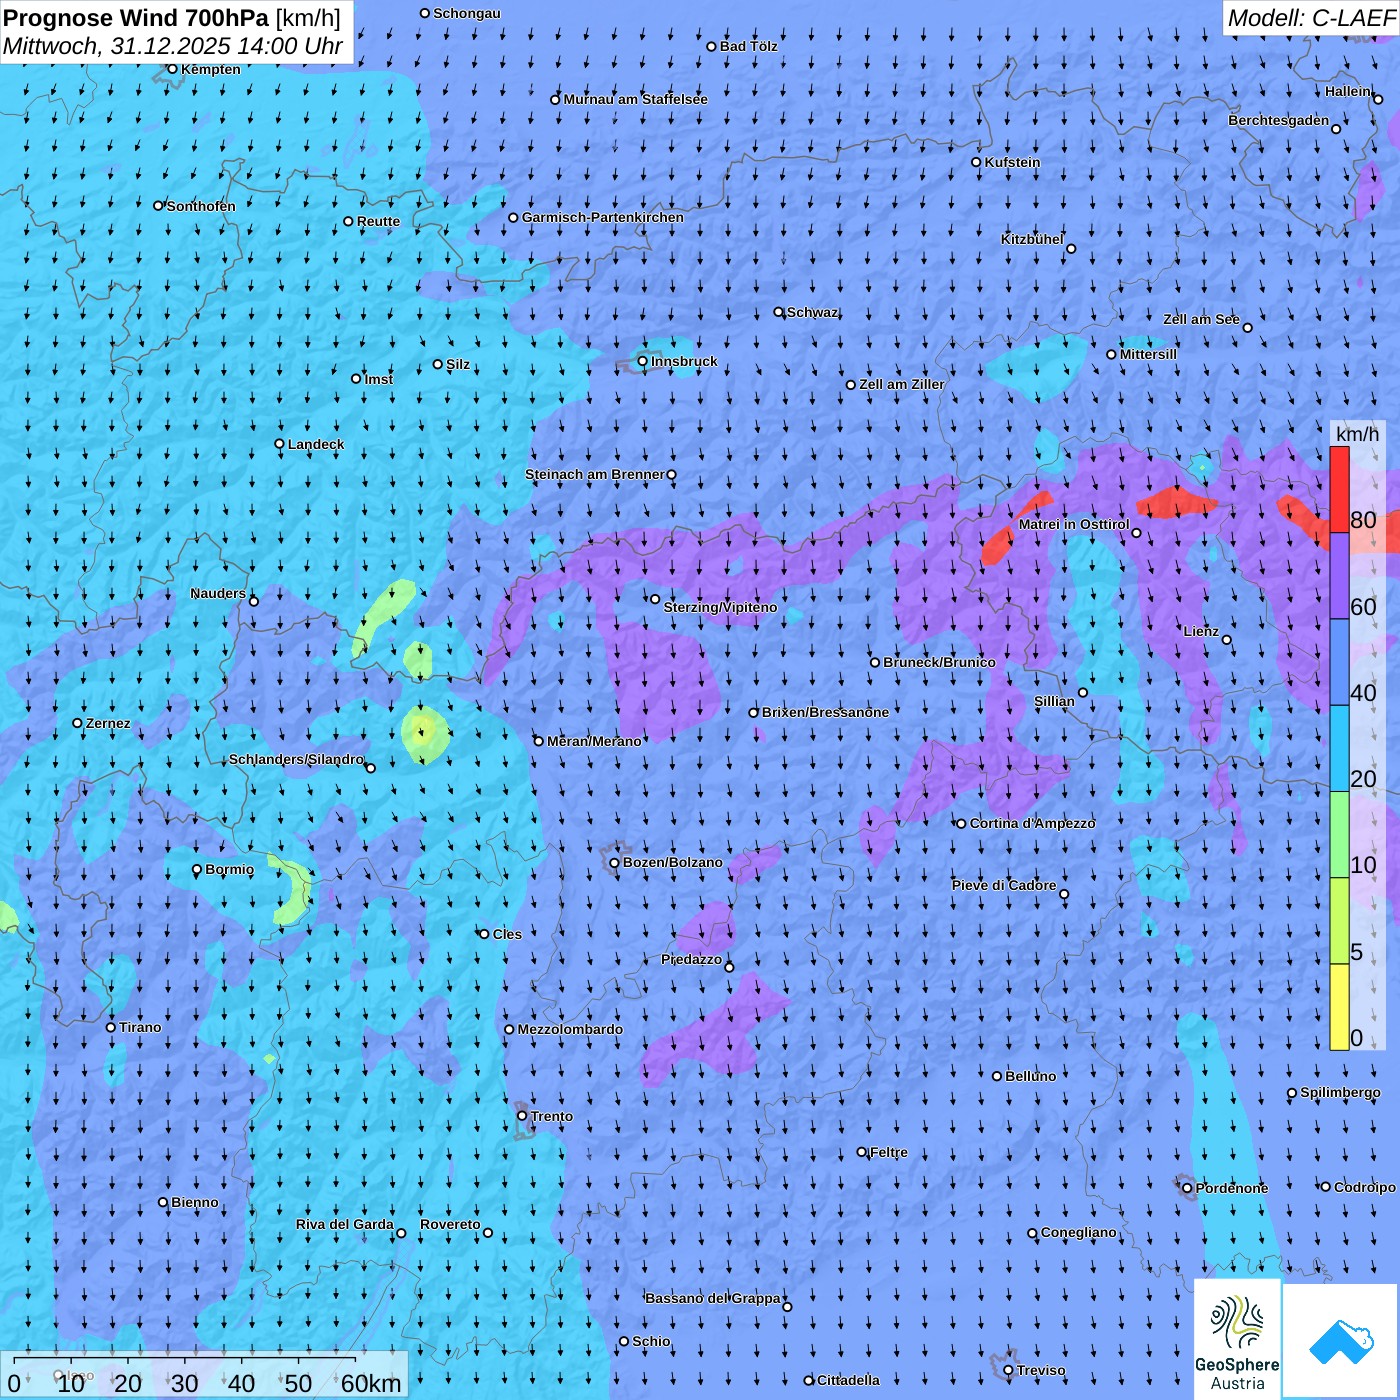The height and width of the screenshot is (1400, 1400).
Task: Select the red 80+ km/h legend swatch
Action: point(1339,490)
